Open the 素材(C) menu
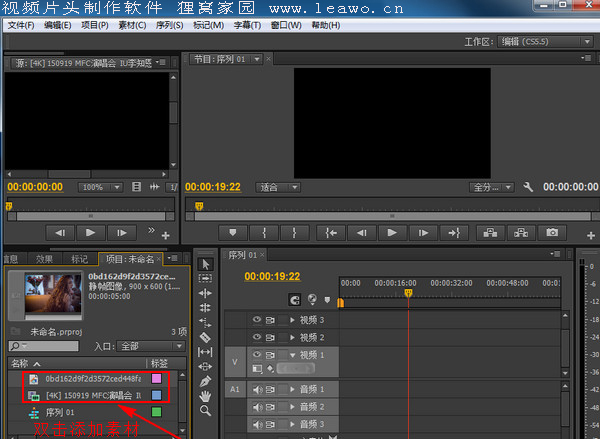 click(x=132, y=25)
